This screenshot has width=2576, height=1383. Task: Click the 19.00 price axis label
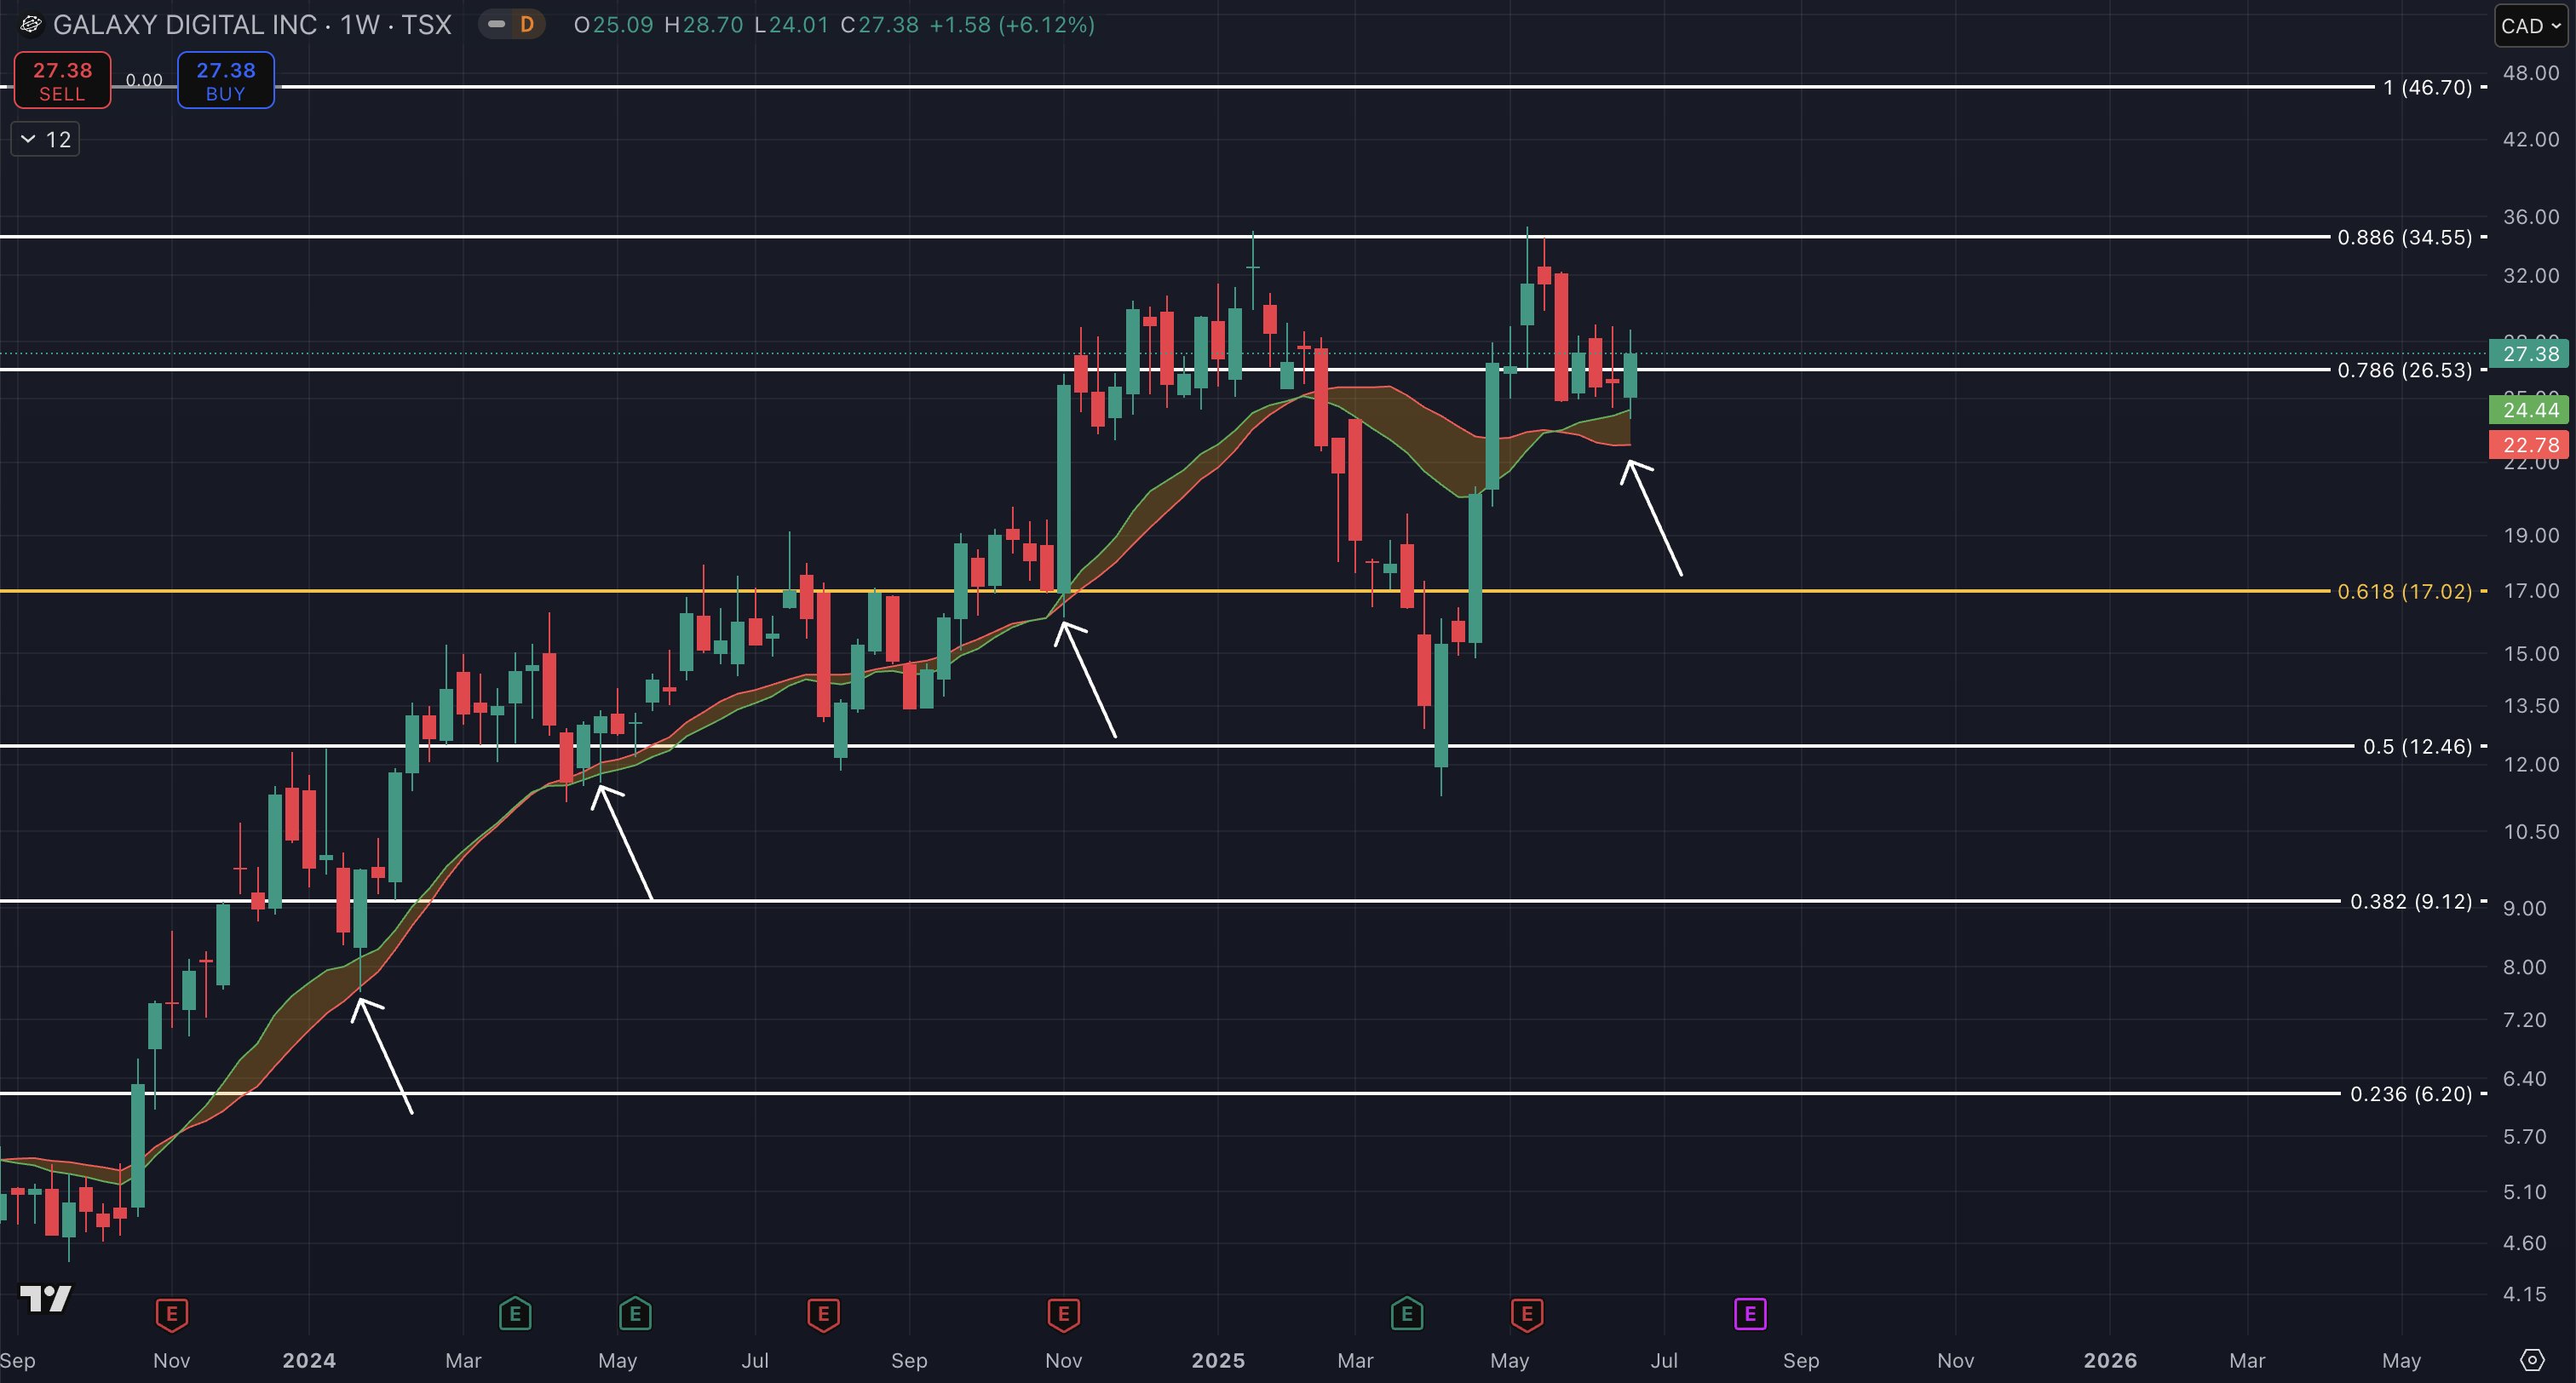tap(2531, 536)
